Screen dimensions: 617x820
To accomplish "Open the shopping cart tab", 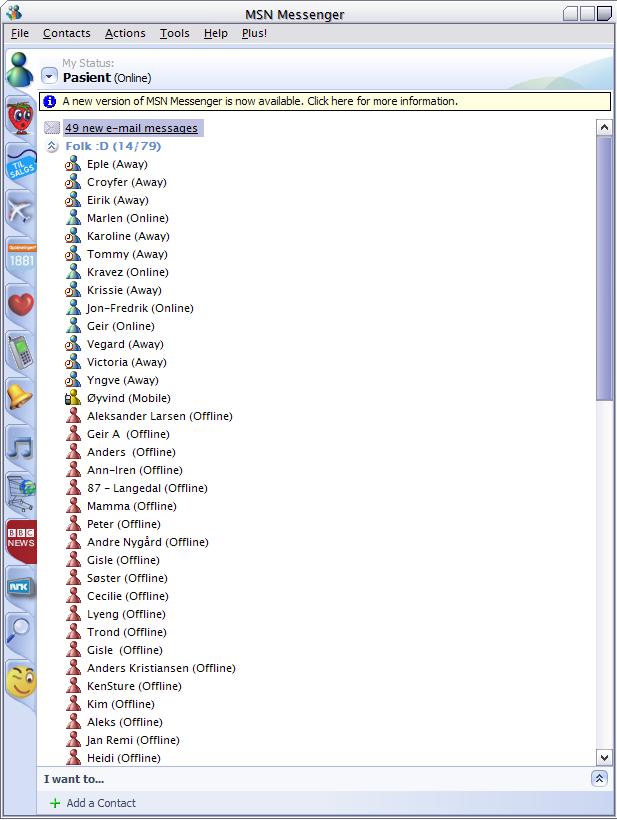I will tap(21, 492).
